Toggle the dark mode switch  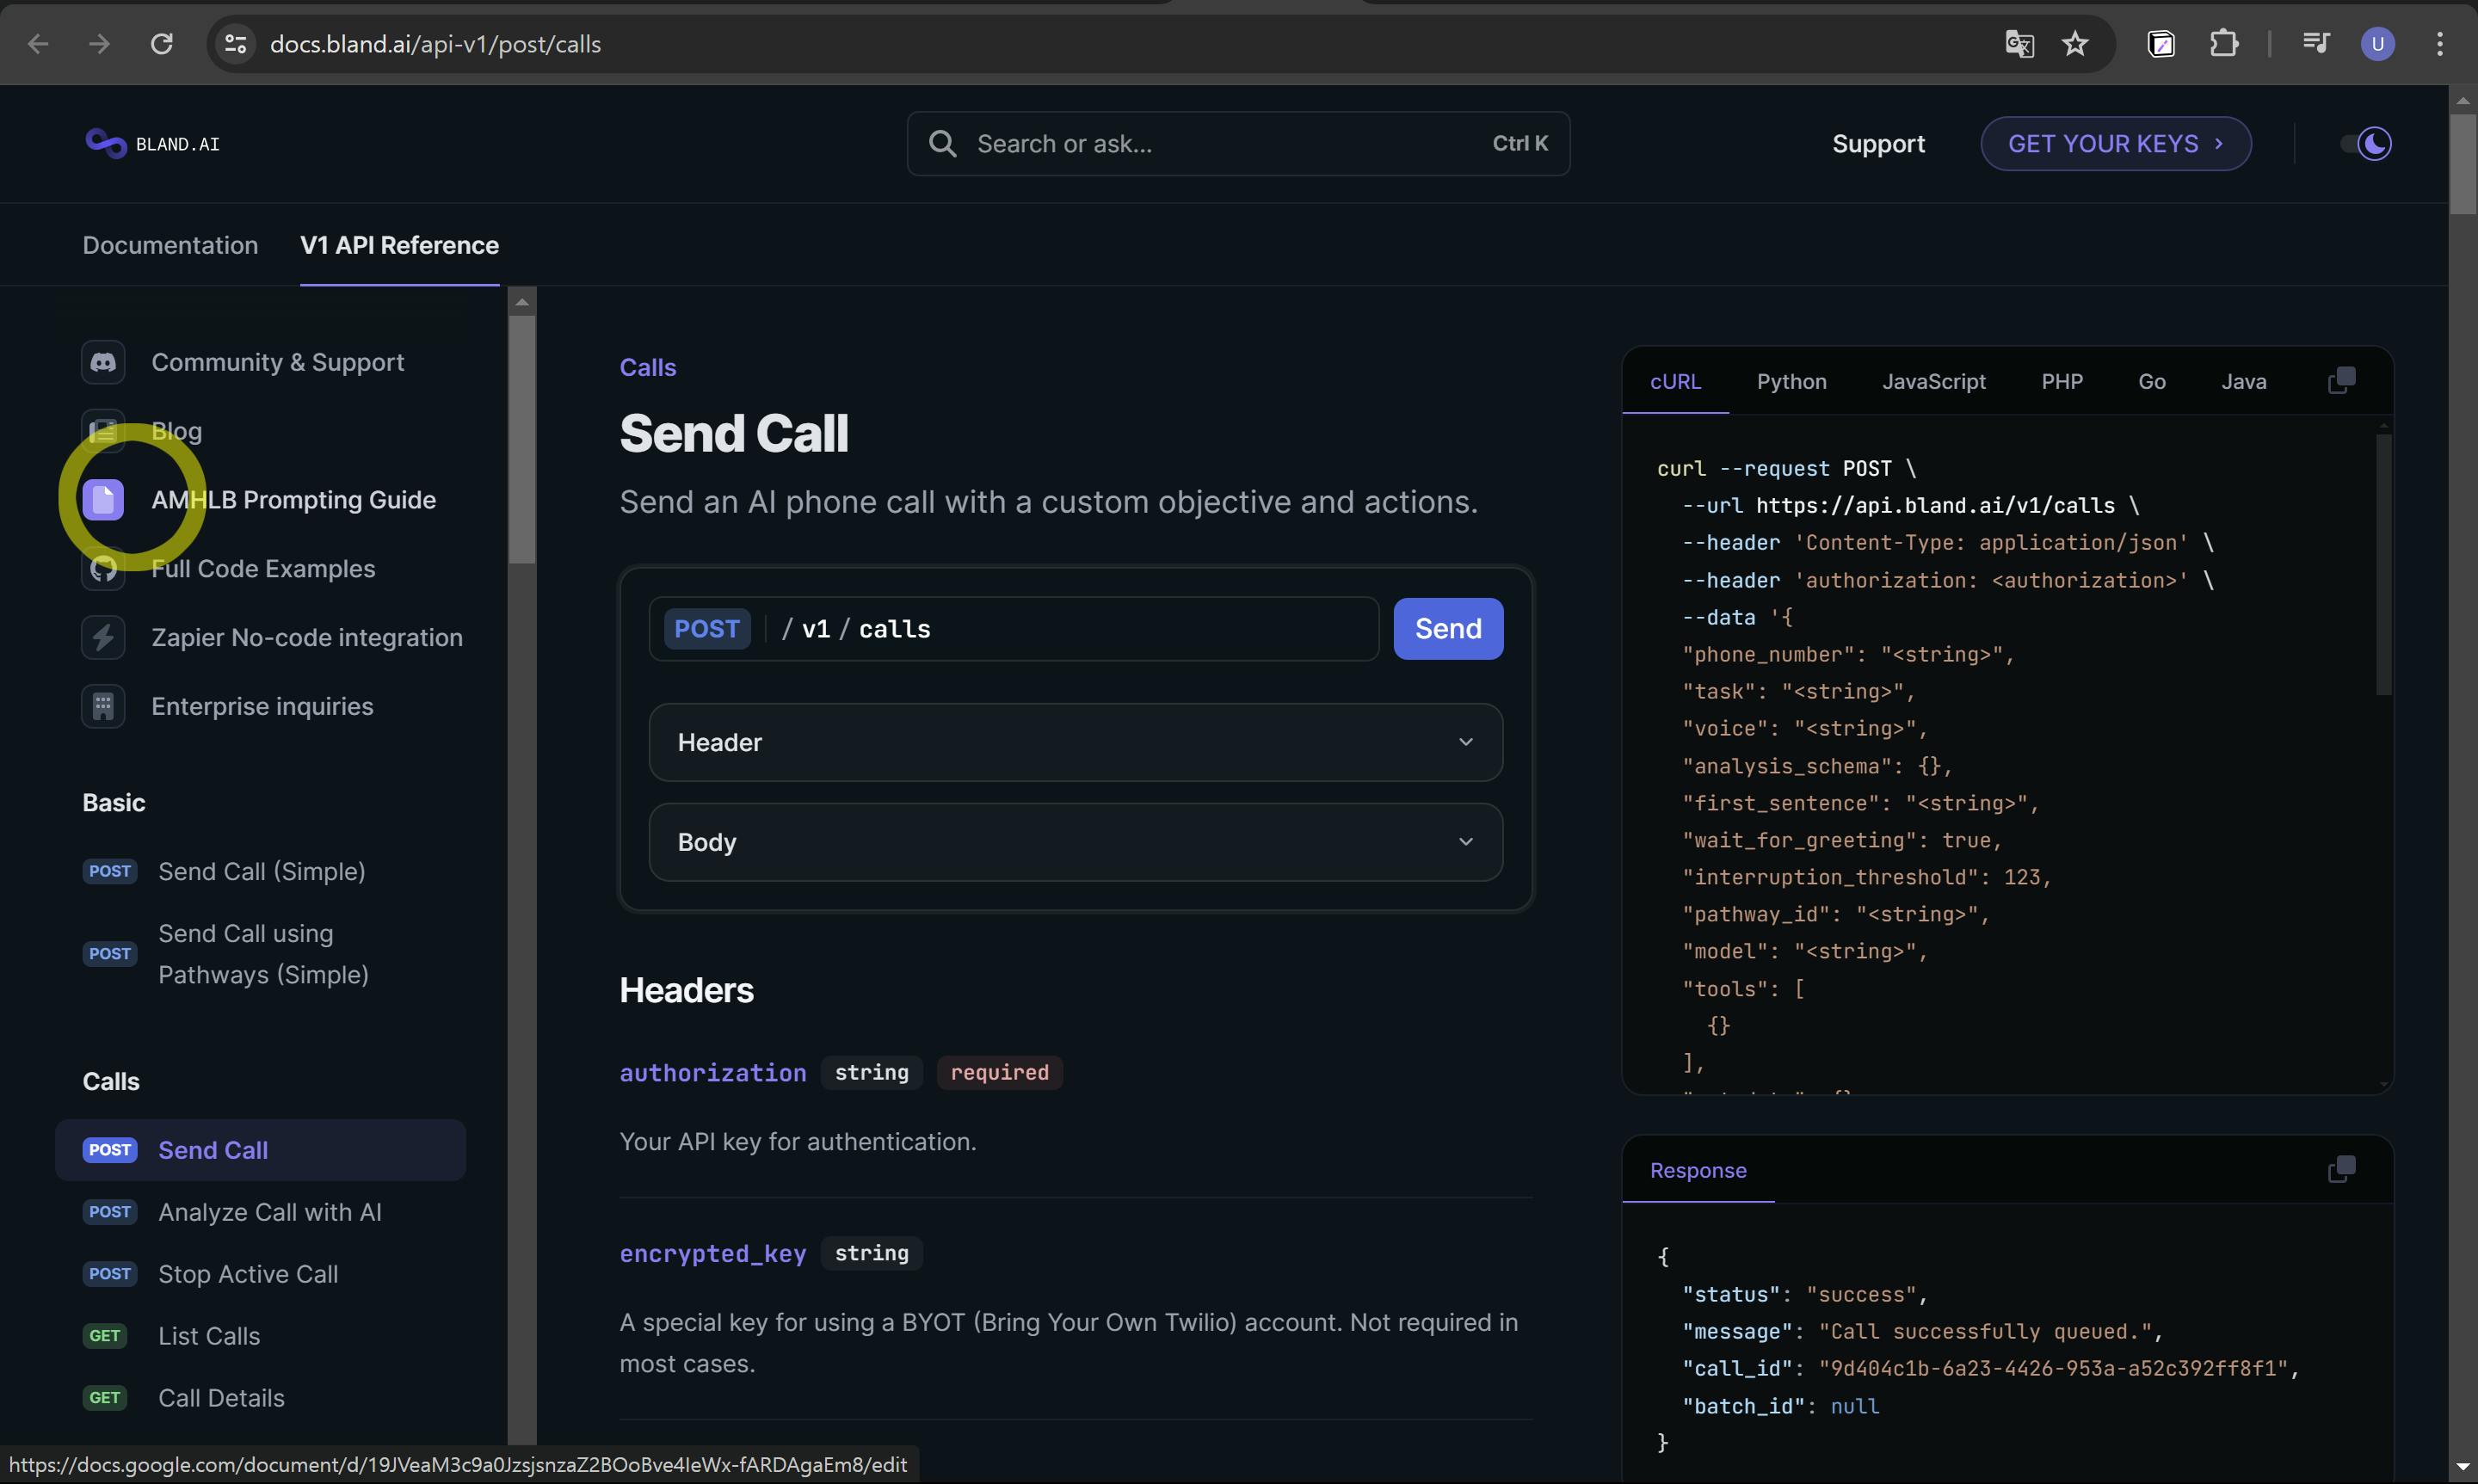click(2366, 144)
